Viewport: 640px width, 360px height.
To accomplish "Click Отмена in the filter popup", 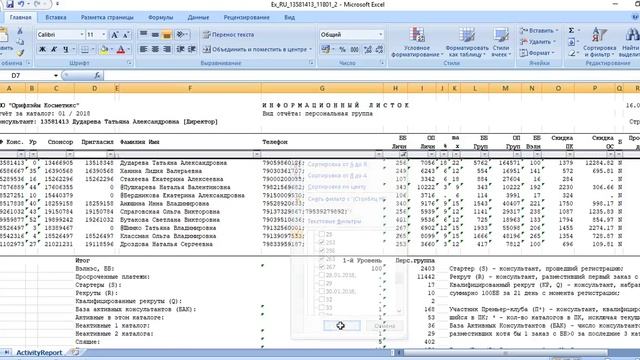I will pyautogui.click(x=384, y=325).
